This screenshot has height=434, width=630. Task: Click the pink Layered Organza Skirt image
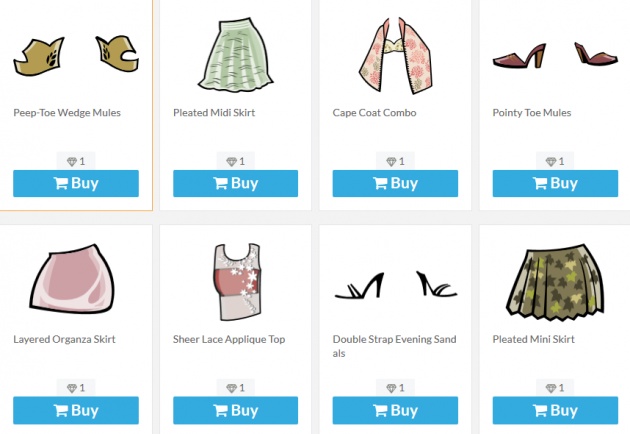pos(72,279)
